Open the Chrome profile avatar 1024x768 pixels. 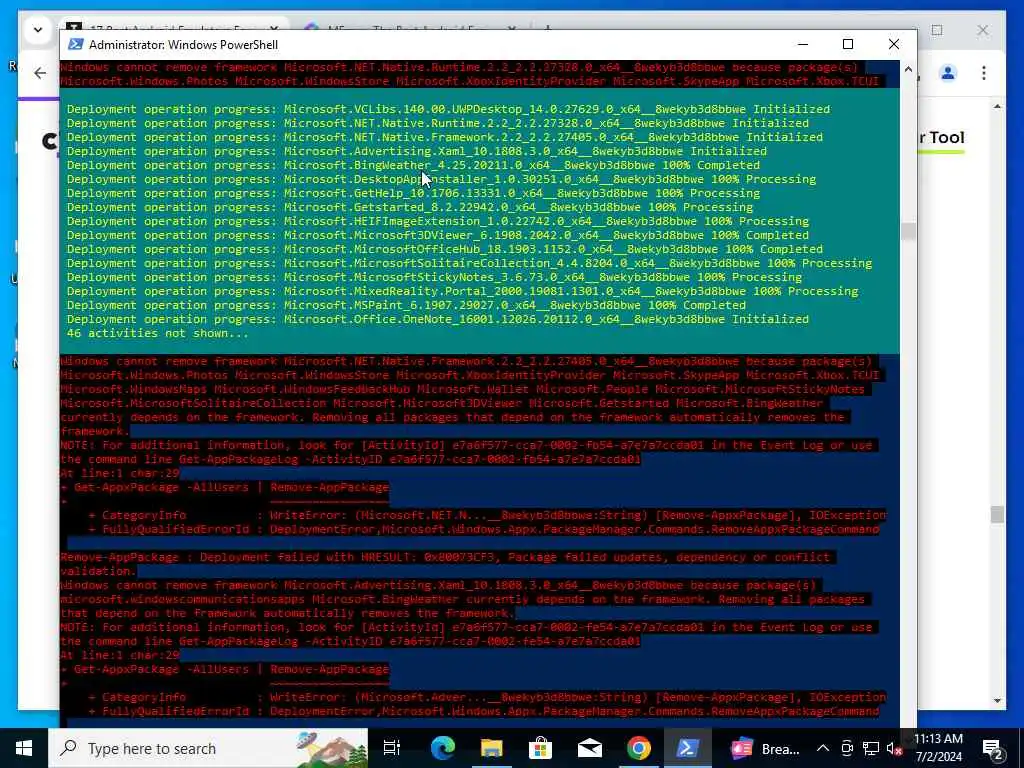pyautogui.click(x=948, y=73)
